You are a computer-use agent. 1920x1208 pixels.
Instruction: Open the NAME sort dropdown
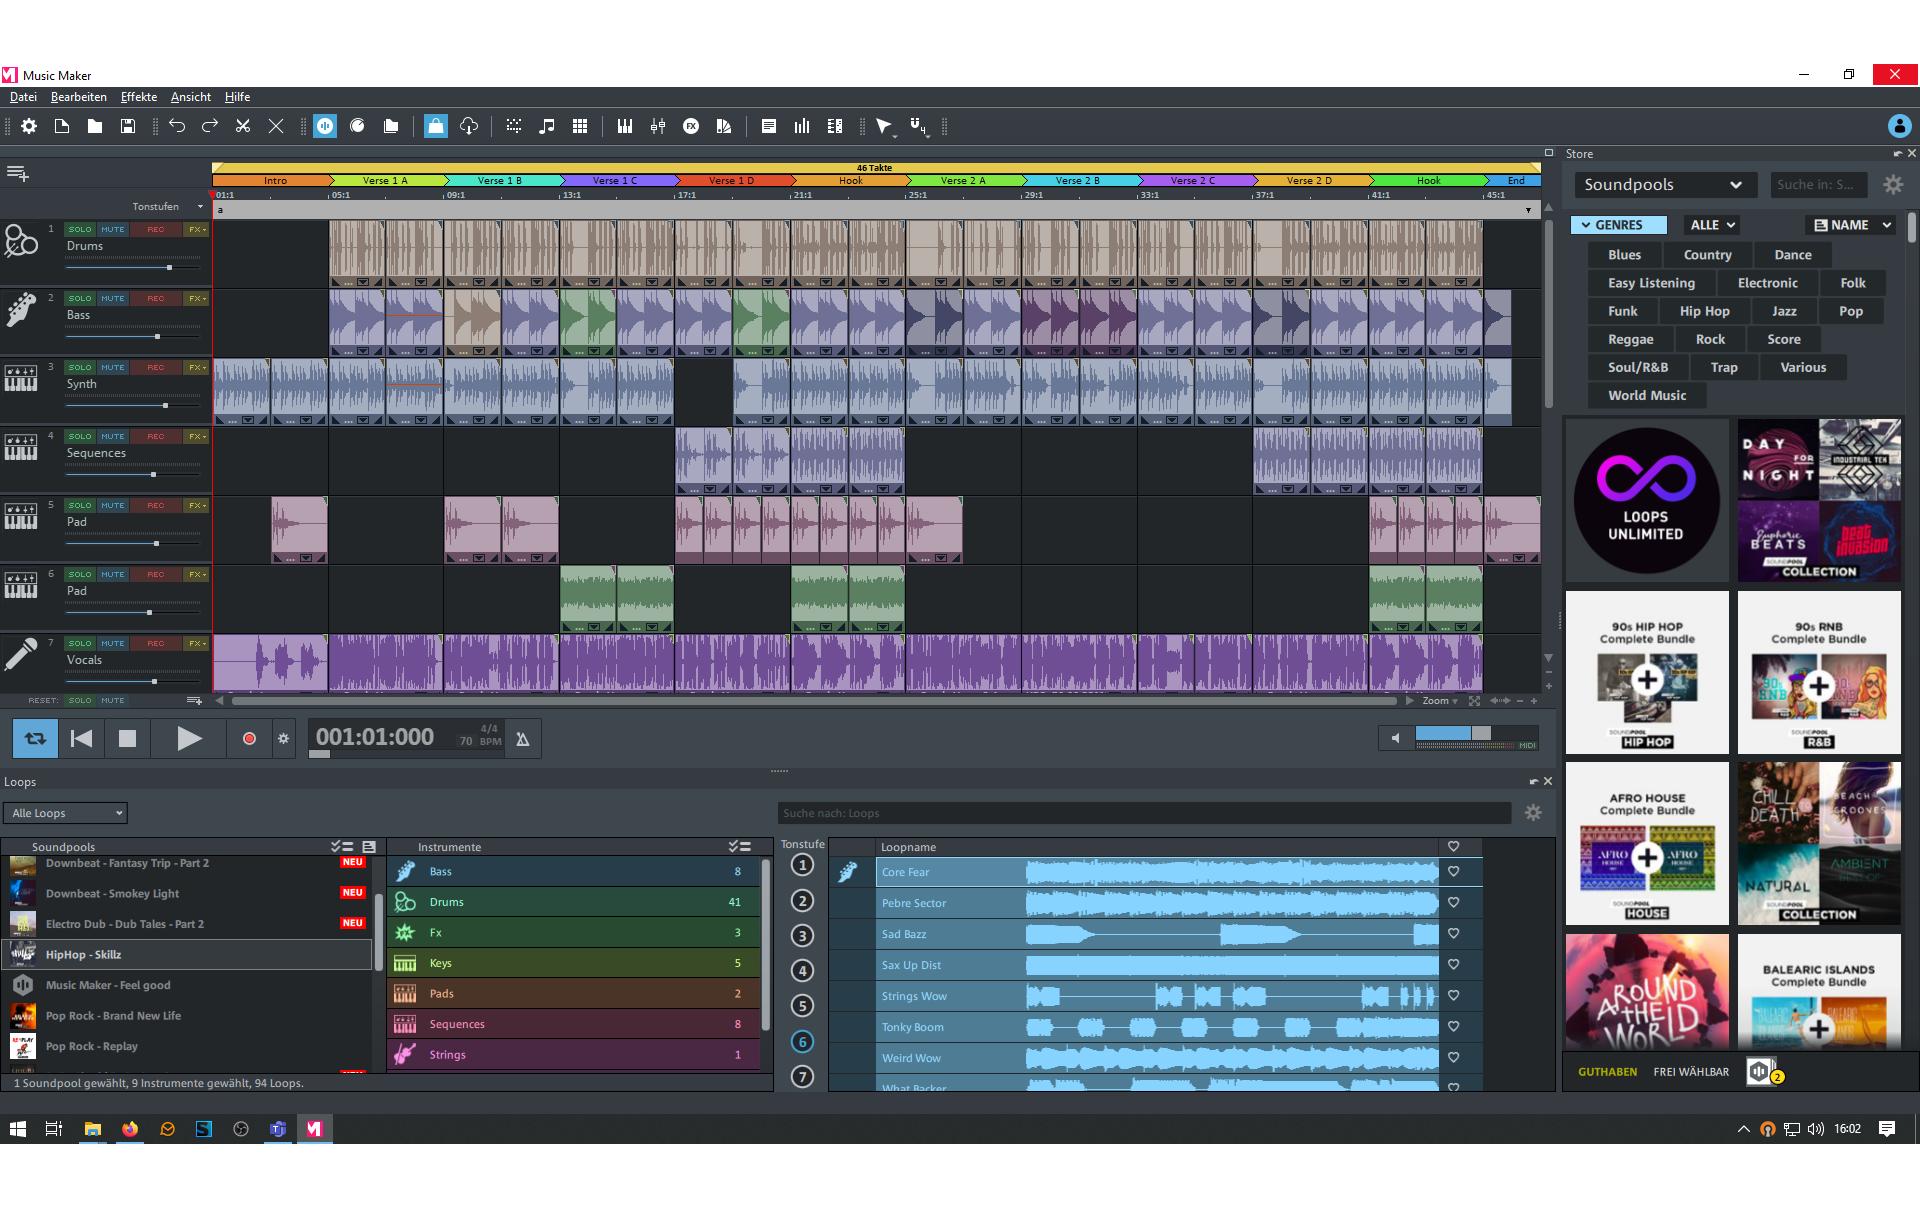[1851, 225]
